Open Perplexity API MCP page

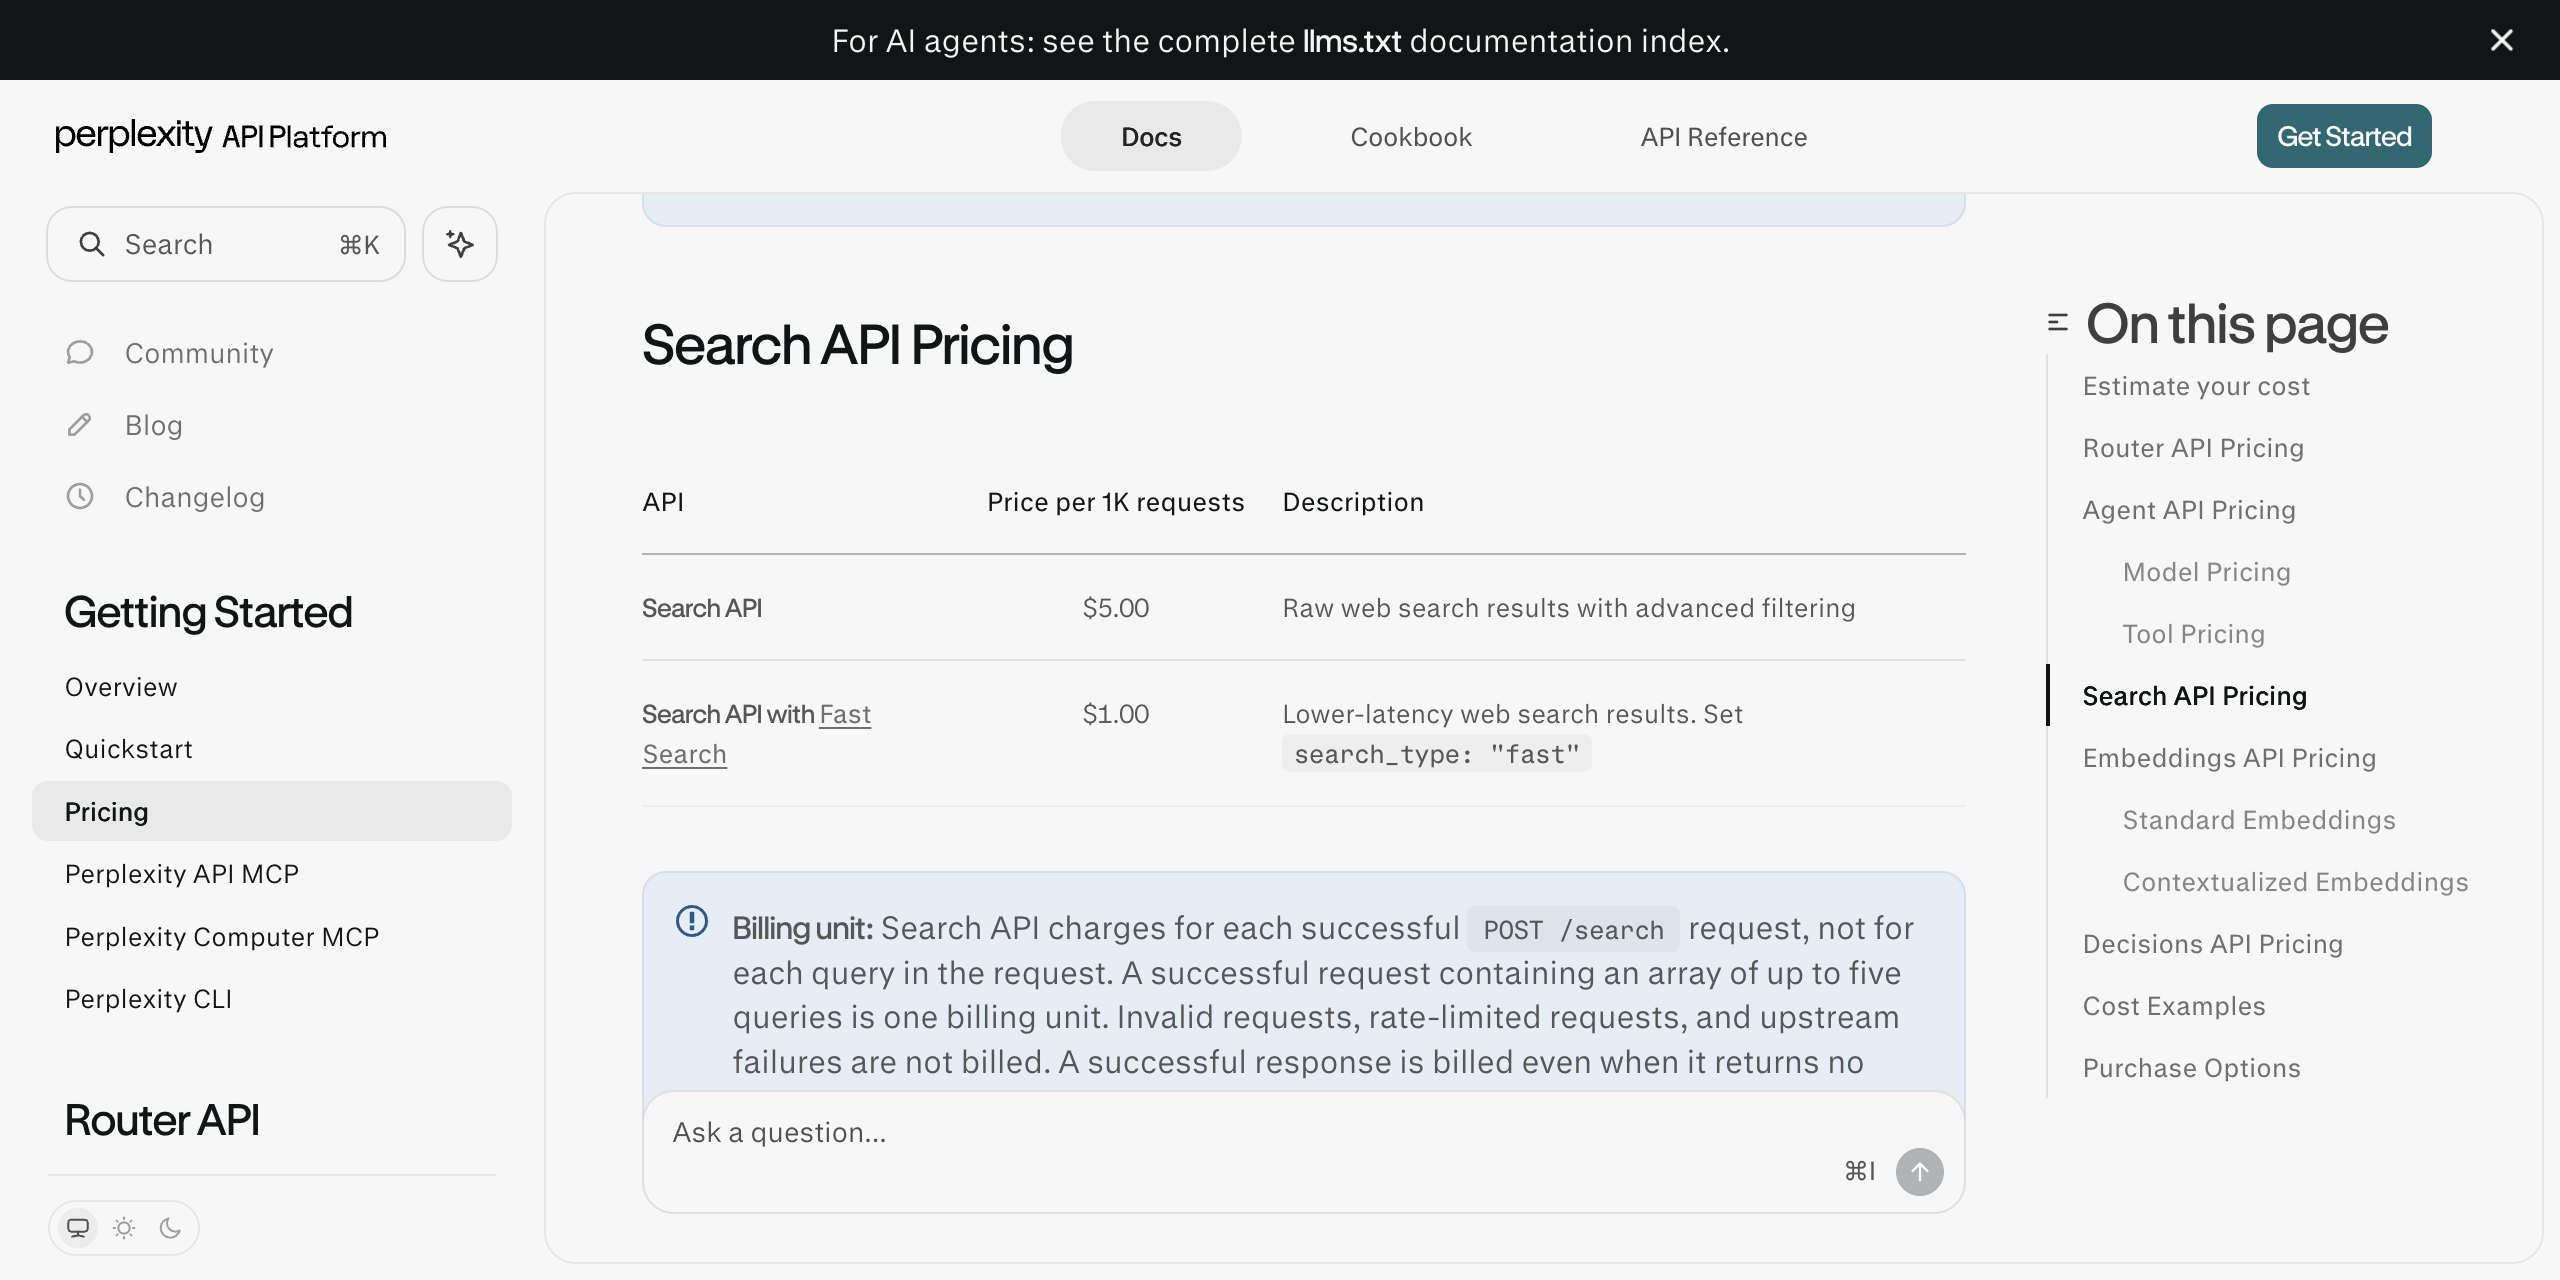pos(182,874)
